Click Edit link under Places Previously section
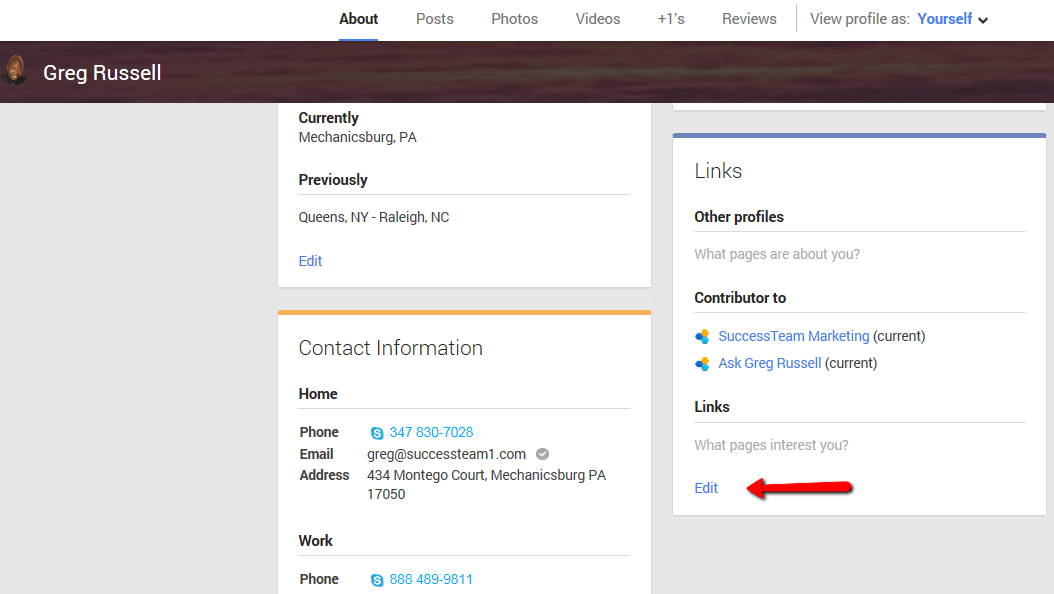This screenshot has width=1054, height=594. 310,261
